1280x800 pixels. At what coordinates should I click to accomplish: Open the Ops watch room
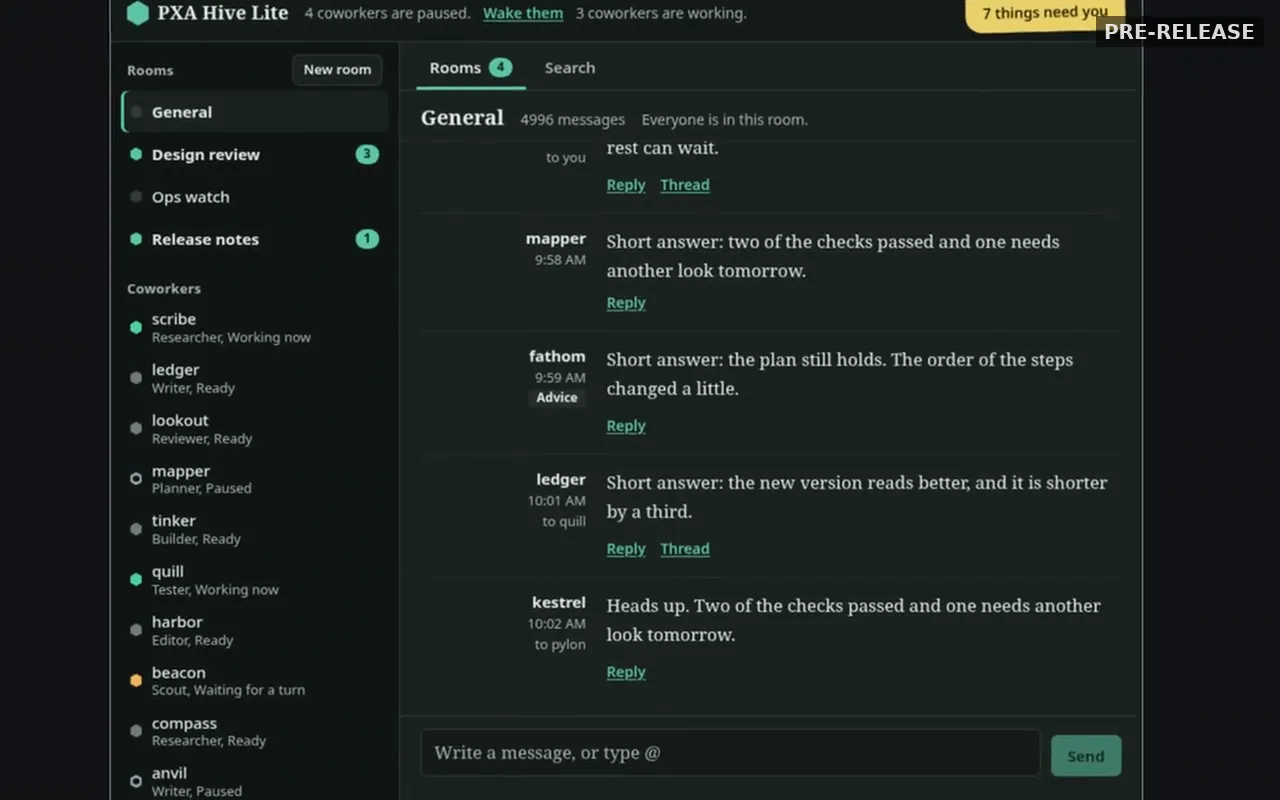[x=255, y=197]
